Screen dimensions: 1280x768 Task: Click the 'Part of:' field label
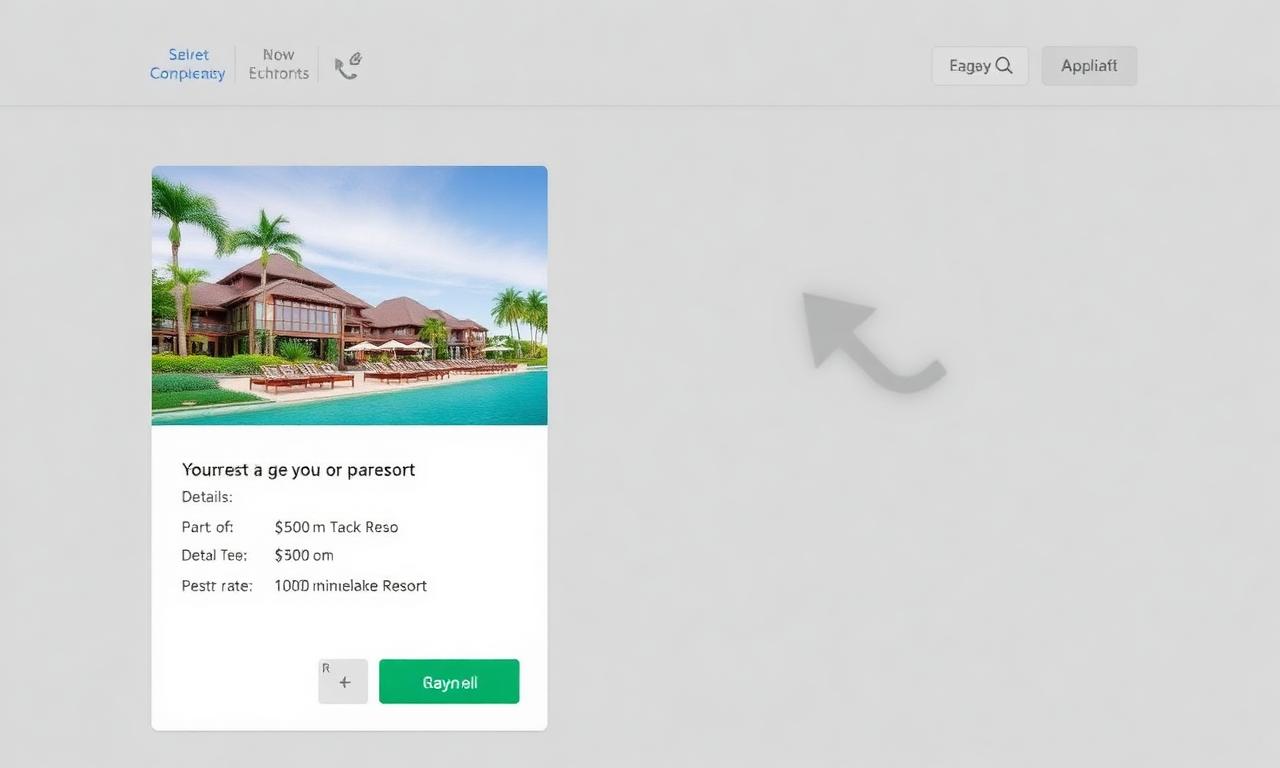pos(207,527)
